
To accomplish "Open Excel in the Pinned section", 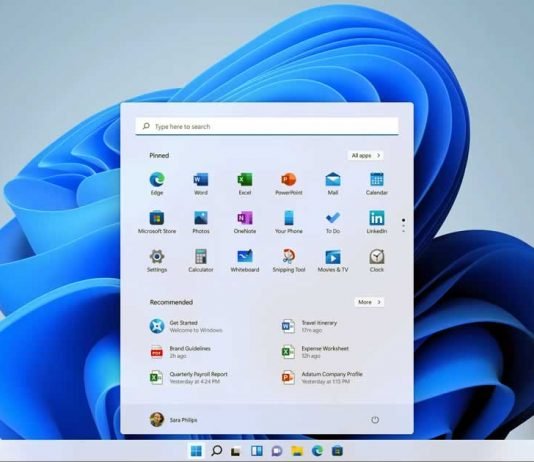I will [245, 184].
